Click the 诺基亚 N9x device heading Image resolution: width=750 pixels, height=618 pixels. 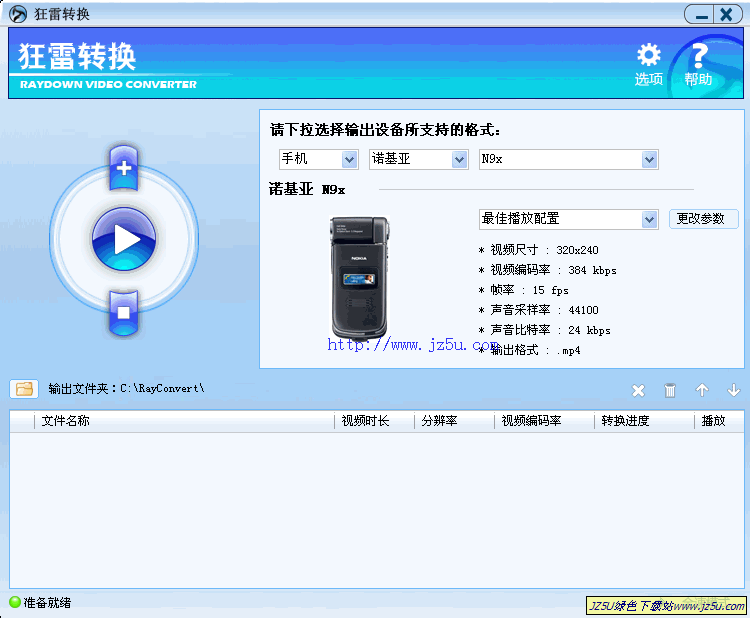[307, 189]
